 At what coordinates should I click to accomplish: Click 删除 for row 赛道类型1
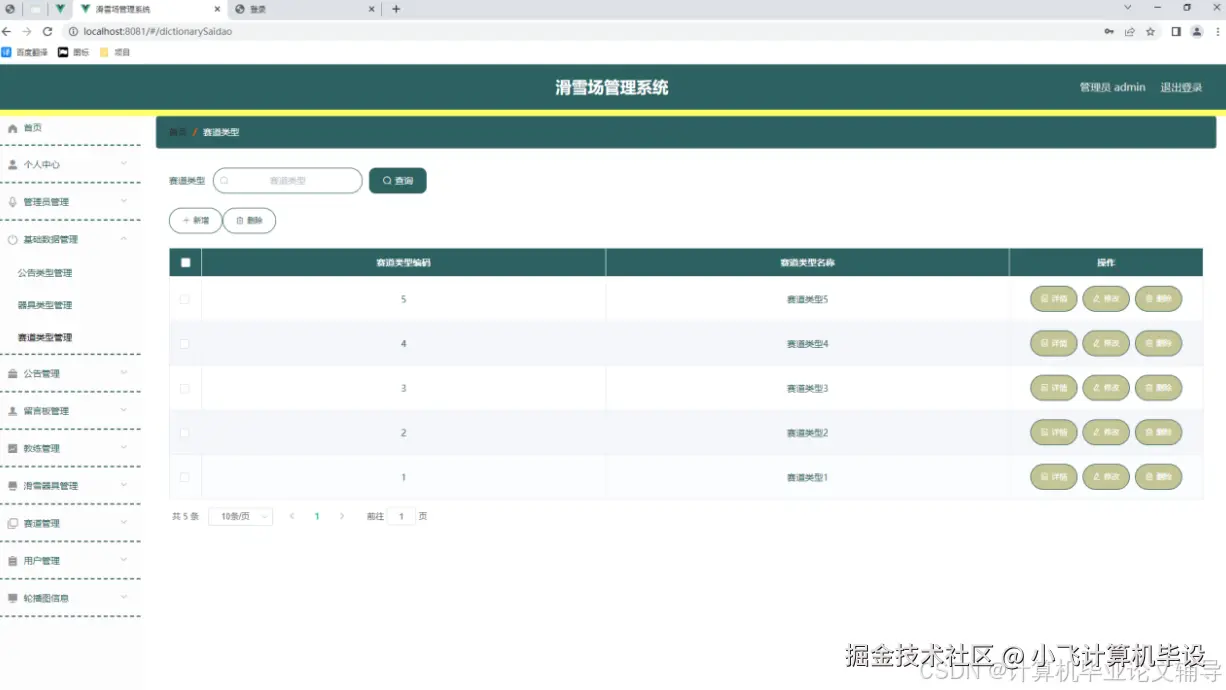[x=1158, y=477]
